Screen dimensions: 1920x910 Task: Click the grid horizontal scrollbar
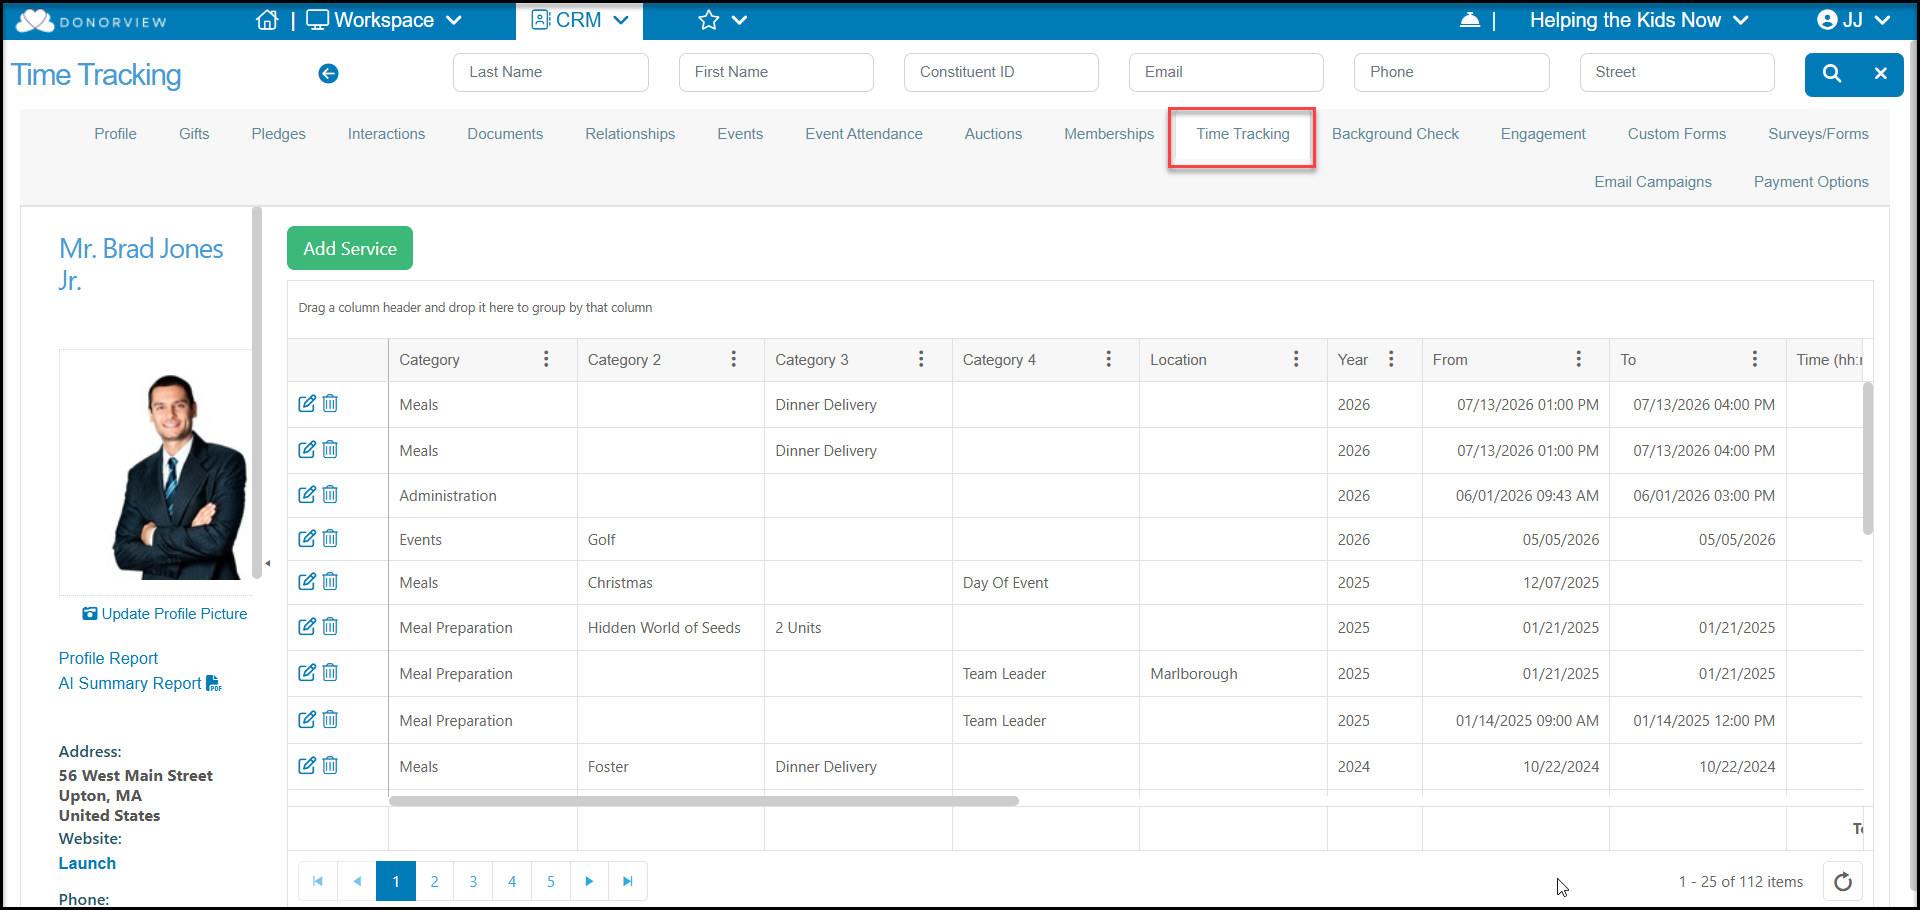click(x=704, y=801)
